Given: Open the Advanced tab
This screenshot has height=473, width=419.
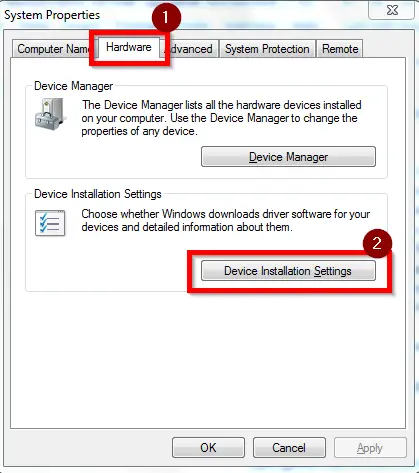Looking at the screenshot, I should click(191, 49).
